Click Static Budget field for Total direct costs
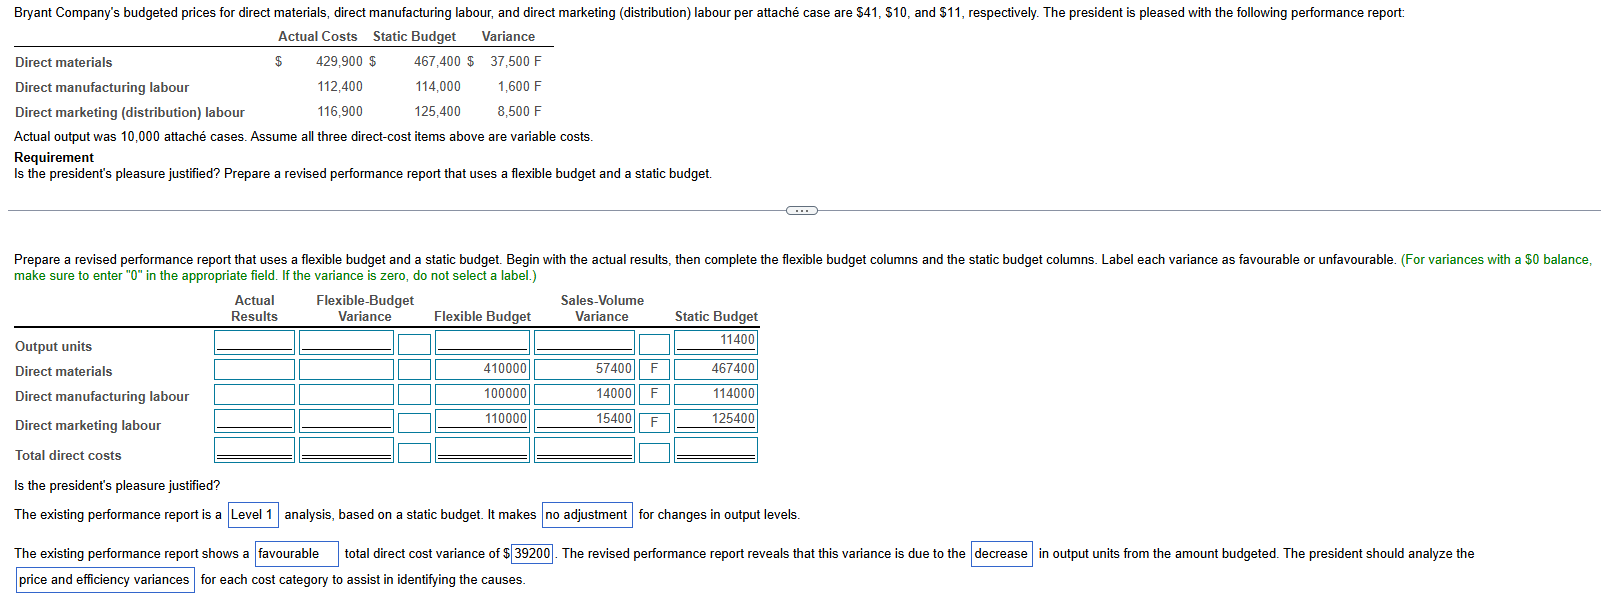The image size is (1601, 609). [715, 450]
